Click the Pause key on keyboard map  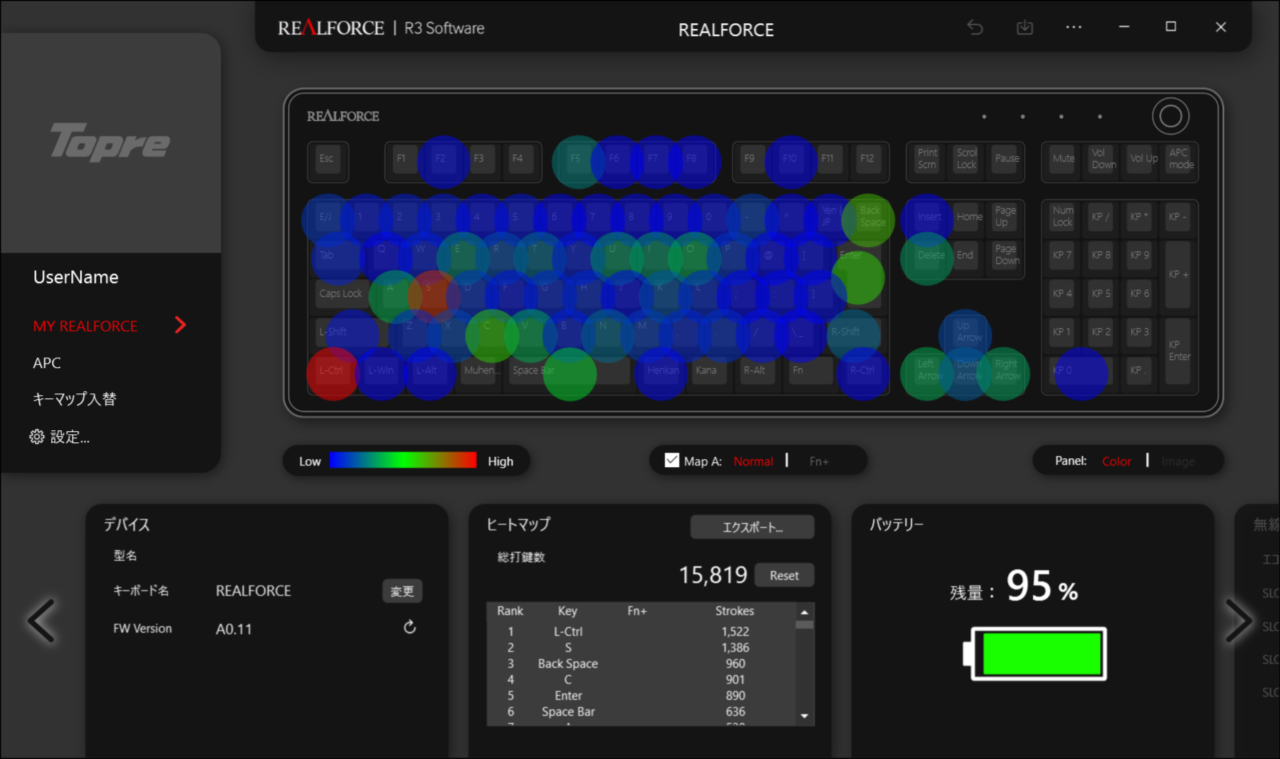point(1006,159)
